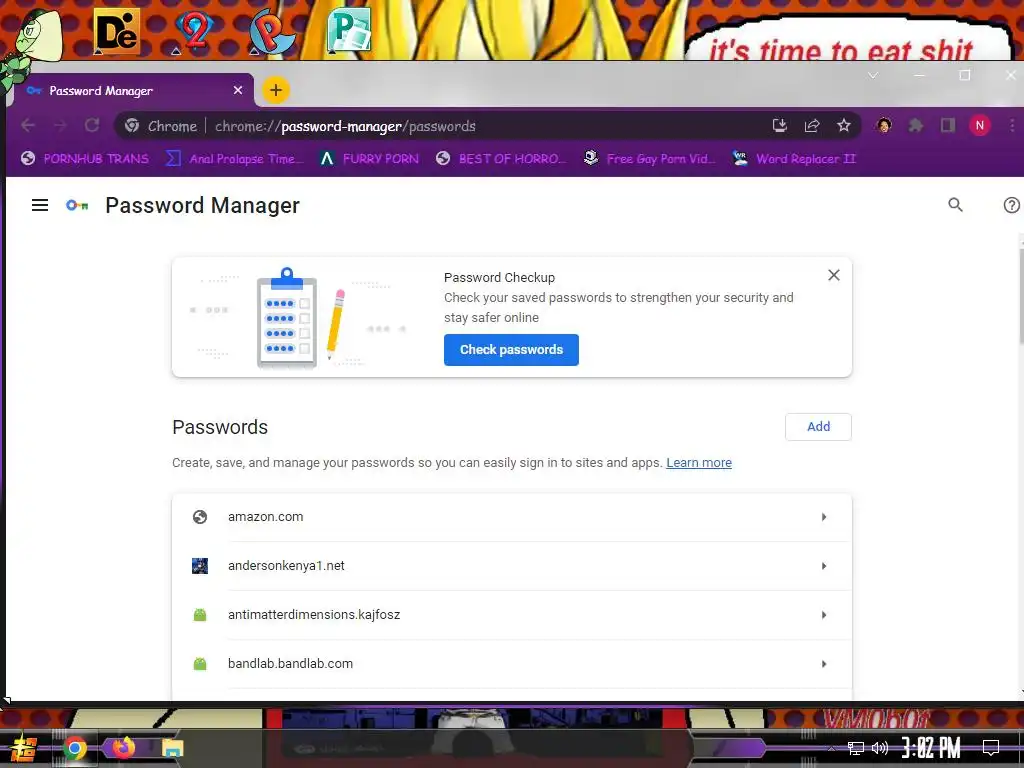Open File Explorer from the taskbar

pos(173,748)
